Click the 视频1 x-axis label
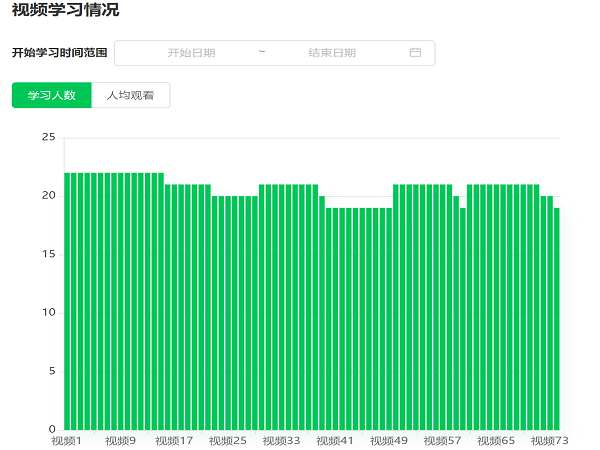The width and height of the screenshot is (600, 450). click(x=67, y=441)
